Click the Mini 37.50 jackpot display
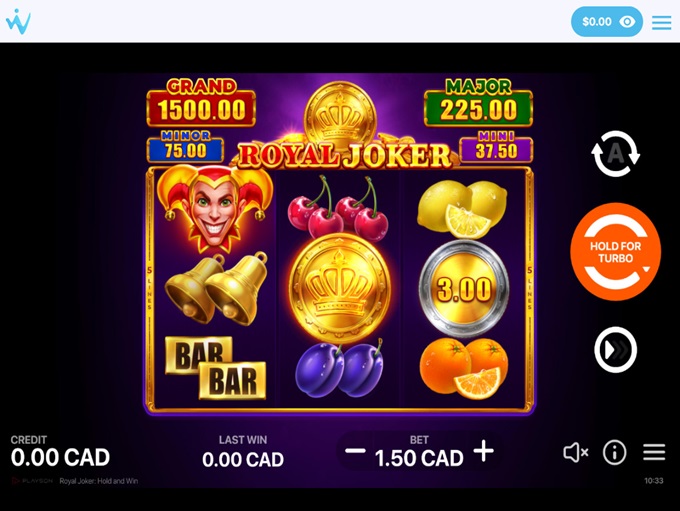 (496, 146)
